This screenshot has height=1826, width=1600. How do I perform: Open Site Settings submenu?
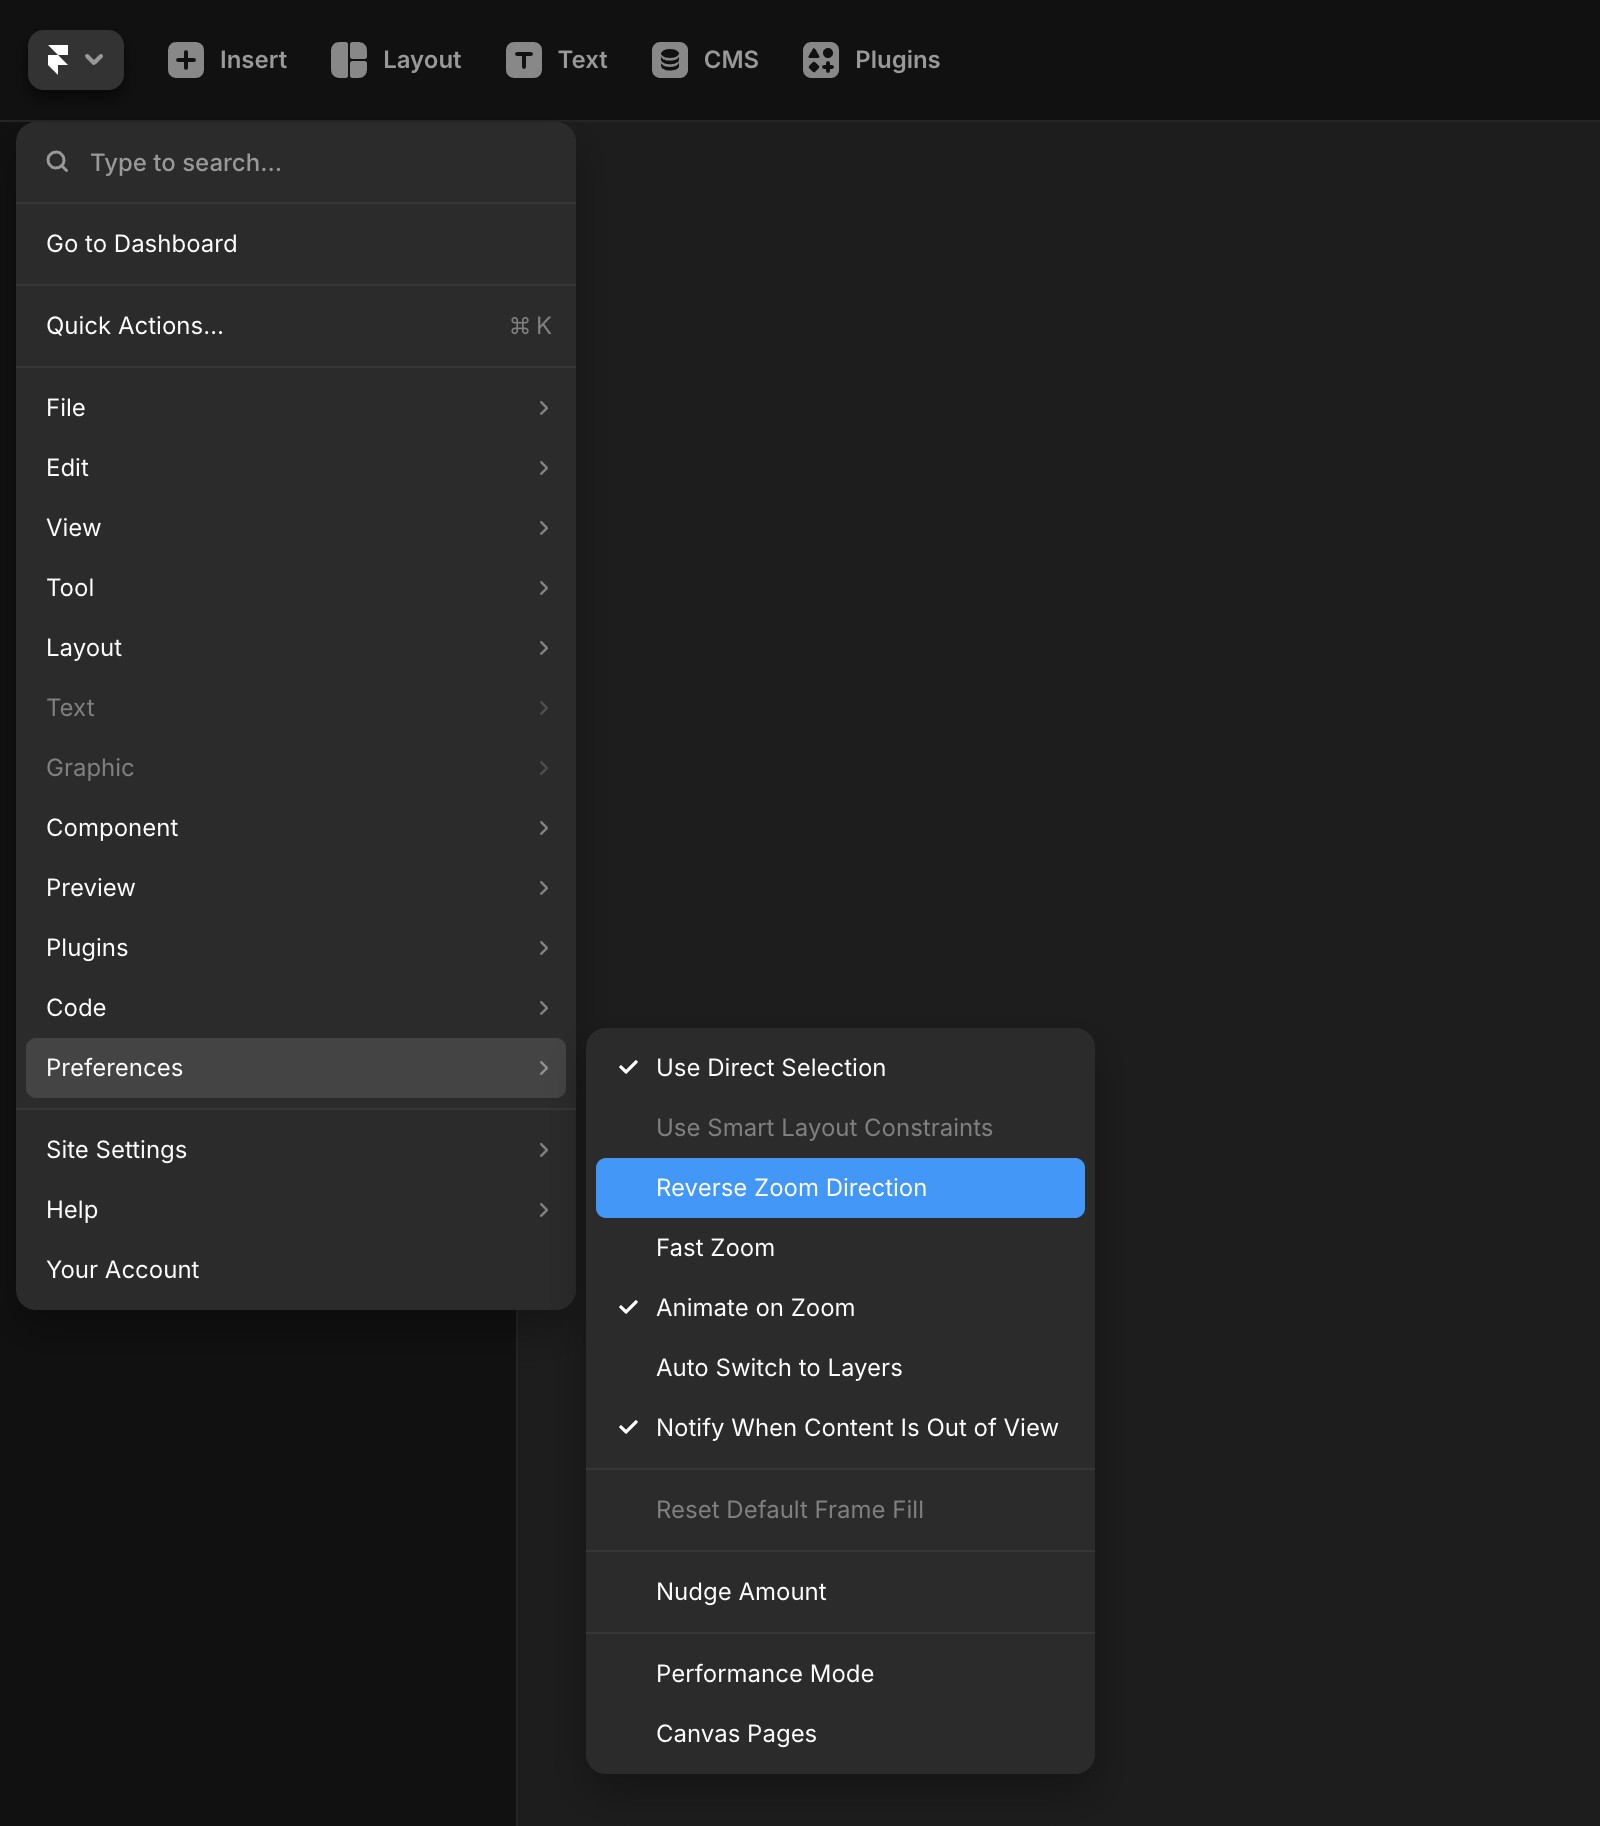[296, 1150]
